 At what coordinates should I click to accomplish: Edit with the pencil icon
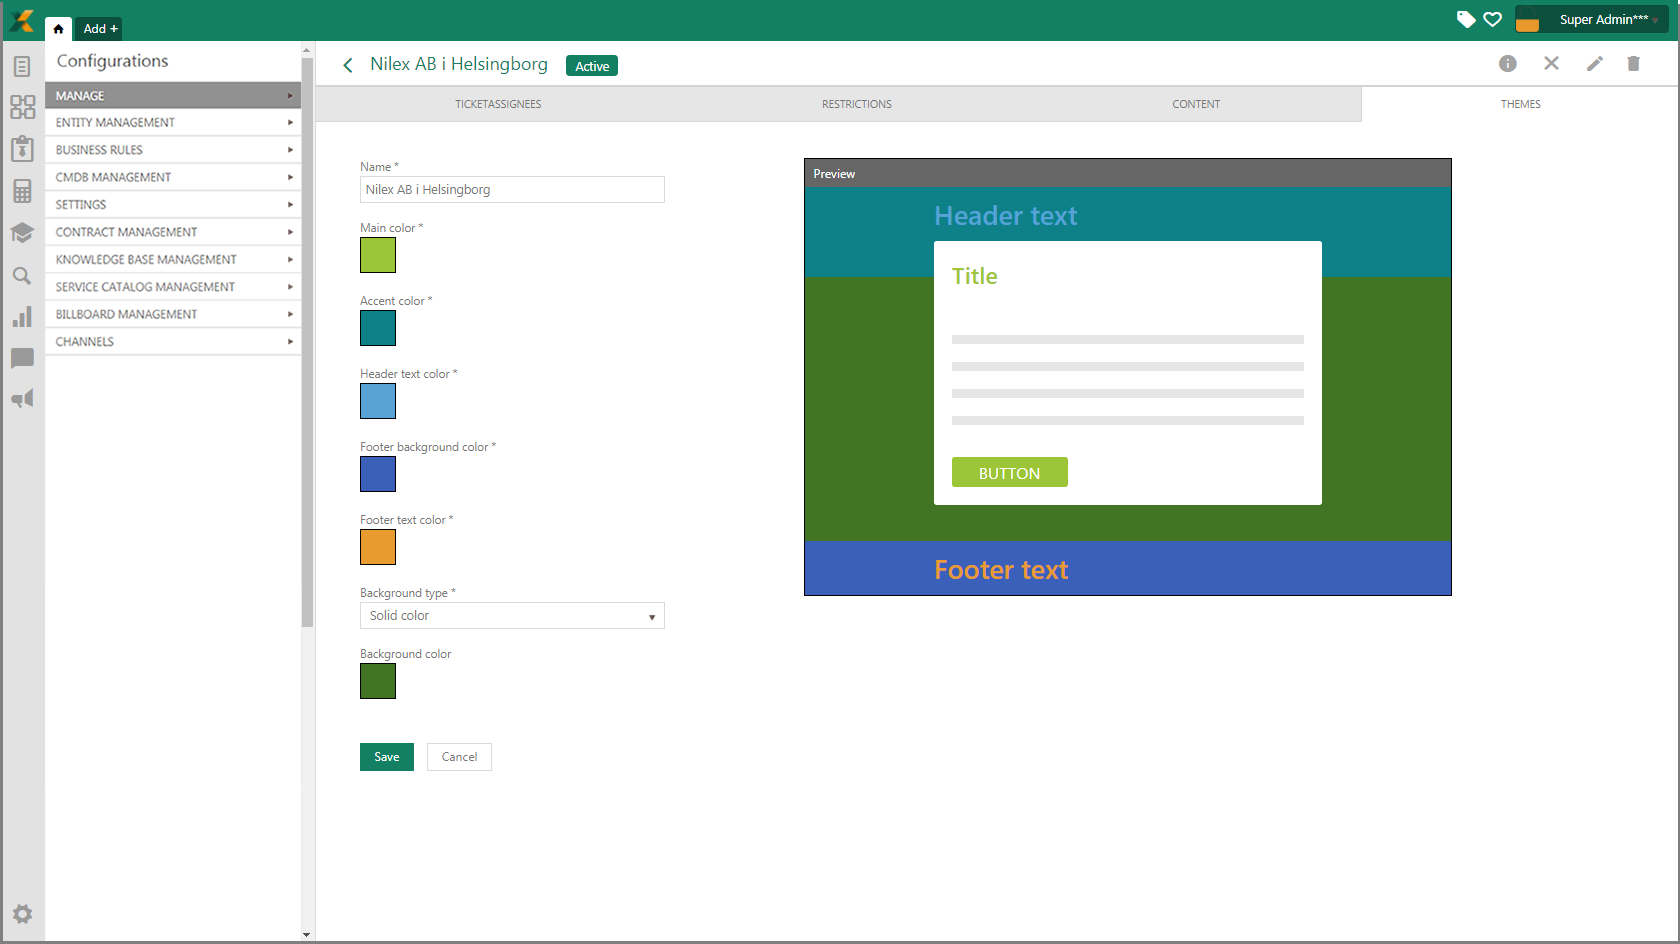coord(1595,64)
